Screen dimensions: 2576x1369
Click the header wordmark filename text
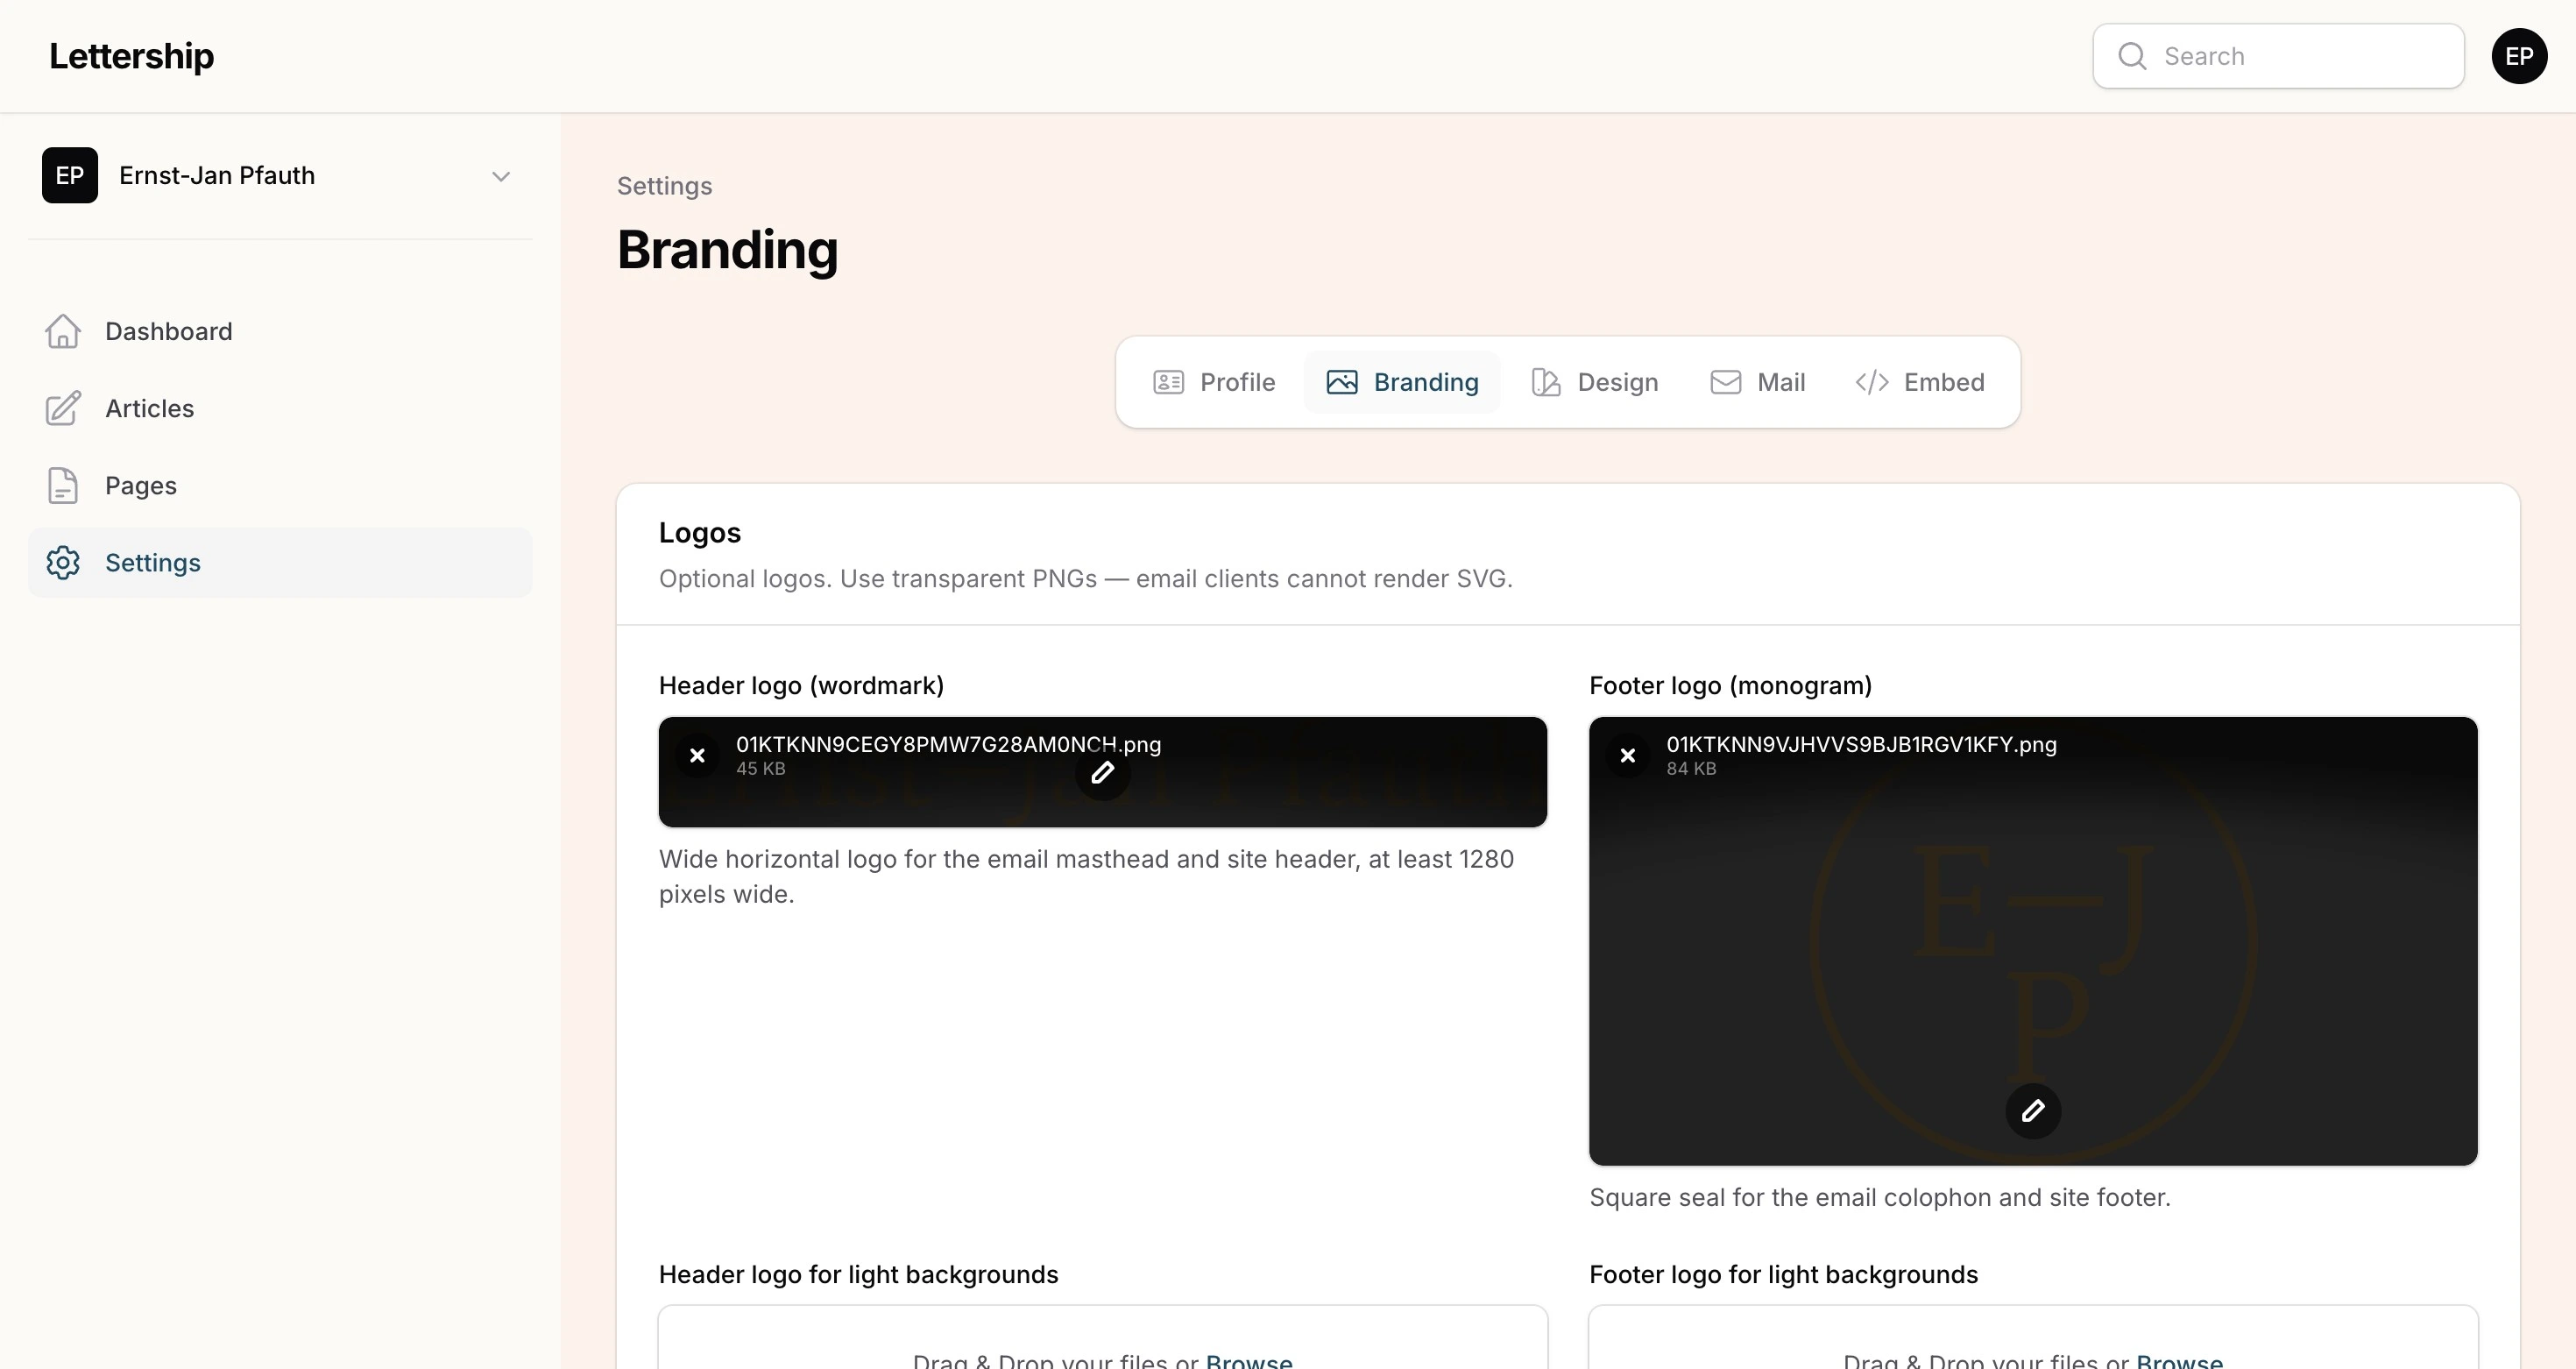click(x=948, y=744)
